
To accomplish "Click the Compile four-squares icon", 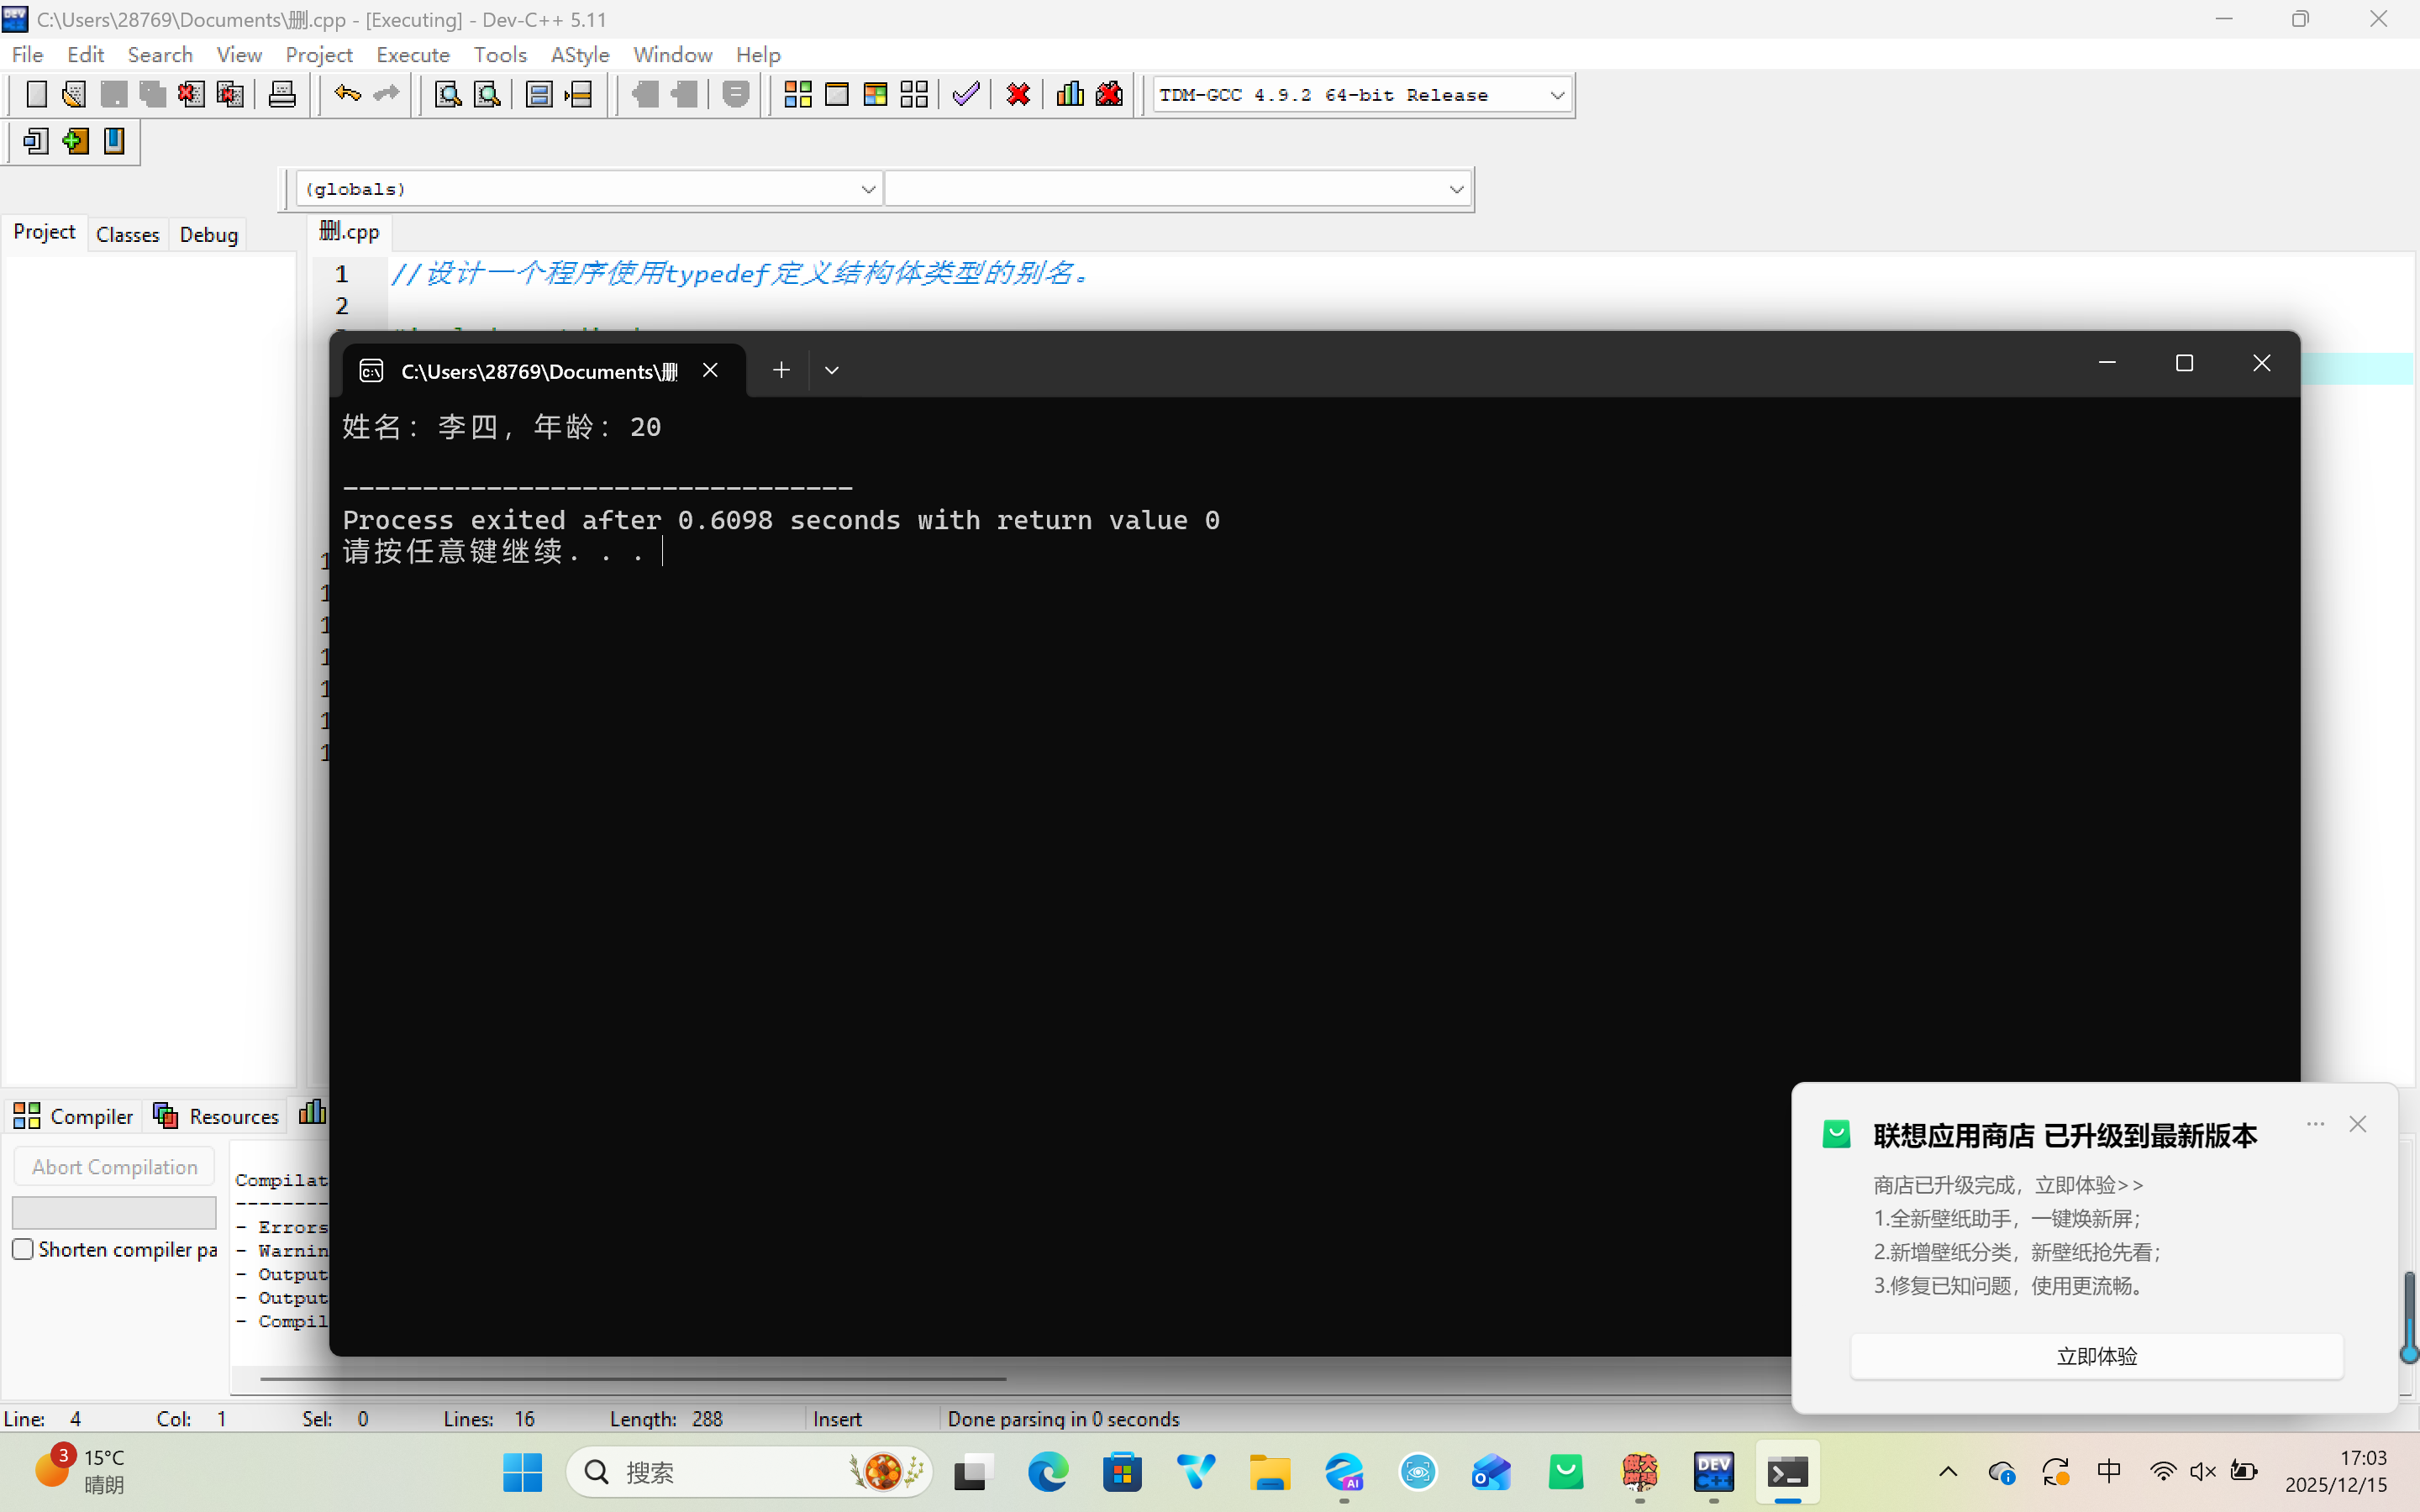I will coord(797,95).
